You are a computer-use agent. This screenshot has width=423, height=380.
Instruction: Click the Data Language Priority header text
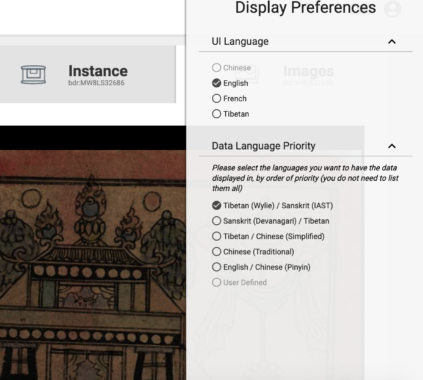pyautogui.click(x=263, y=146)
